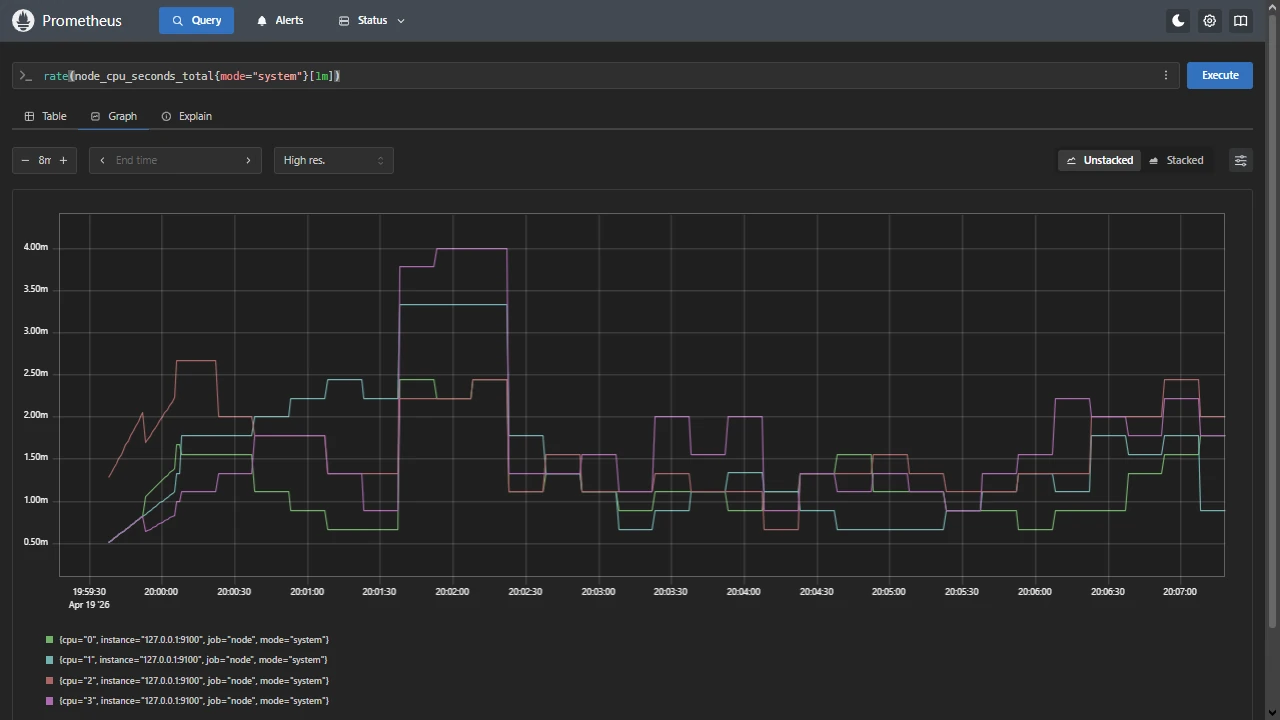Click the Prometheus logo icon
Screen dimensions: 1280x720
point(23,20)
